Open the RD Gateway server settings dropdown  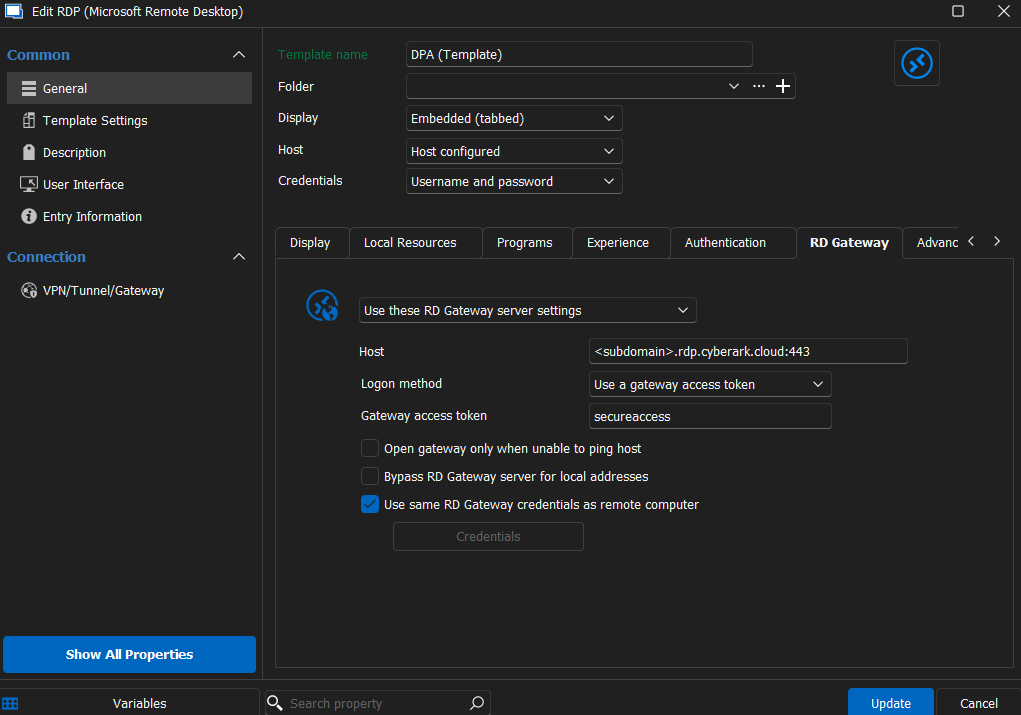click(527, 310)
